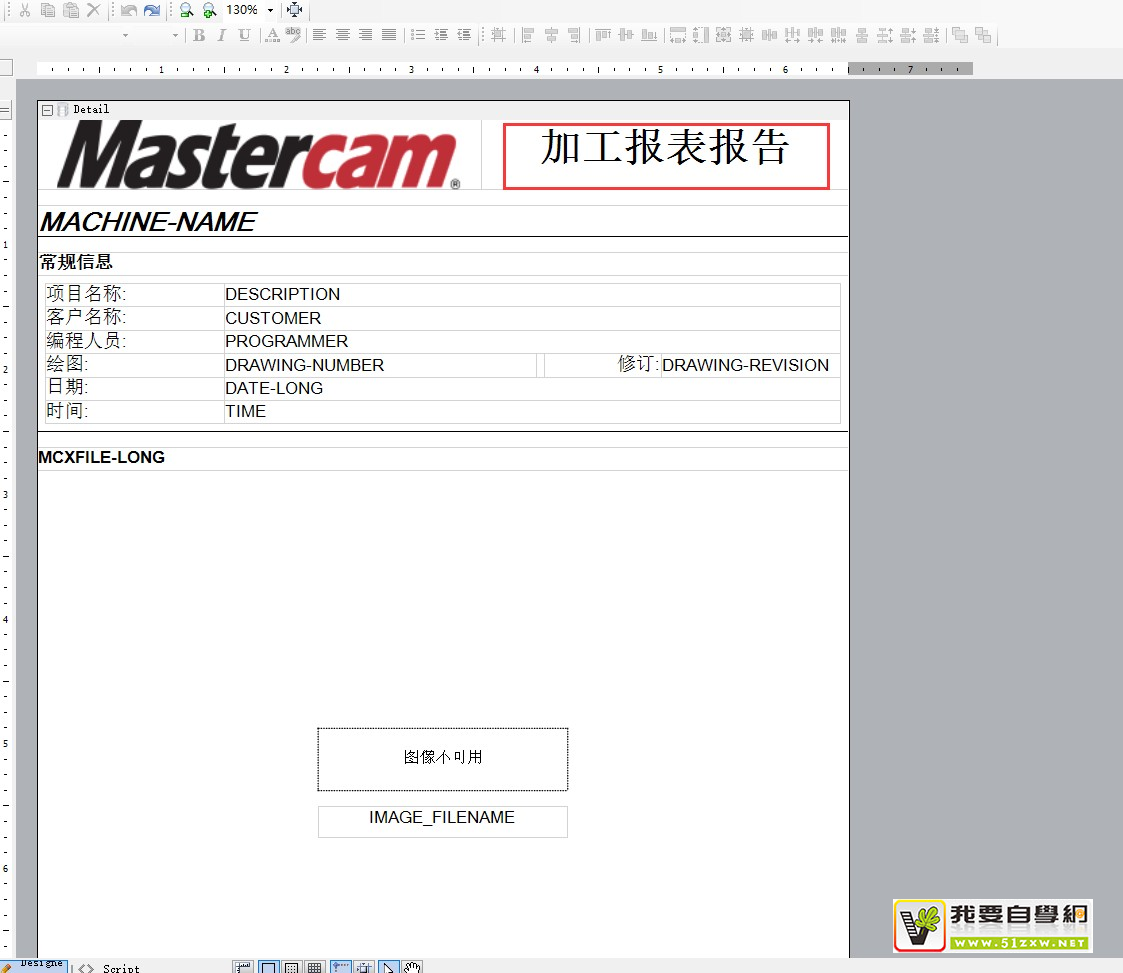The image size is (1123, 973).
Task: Click the Zoom Out magnifier icon
Action: click(186, 10)
